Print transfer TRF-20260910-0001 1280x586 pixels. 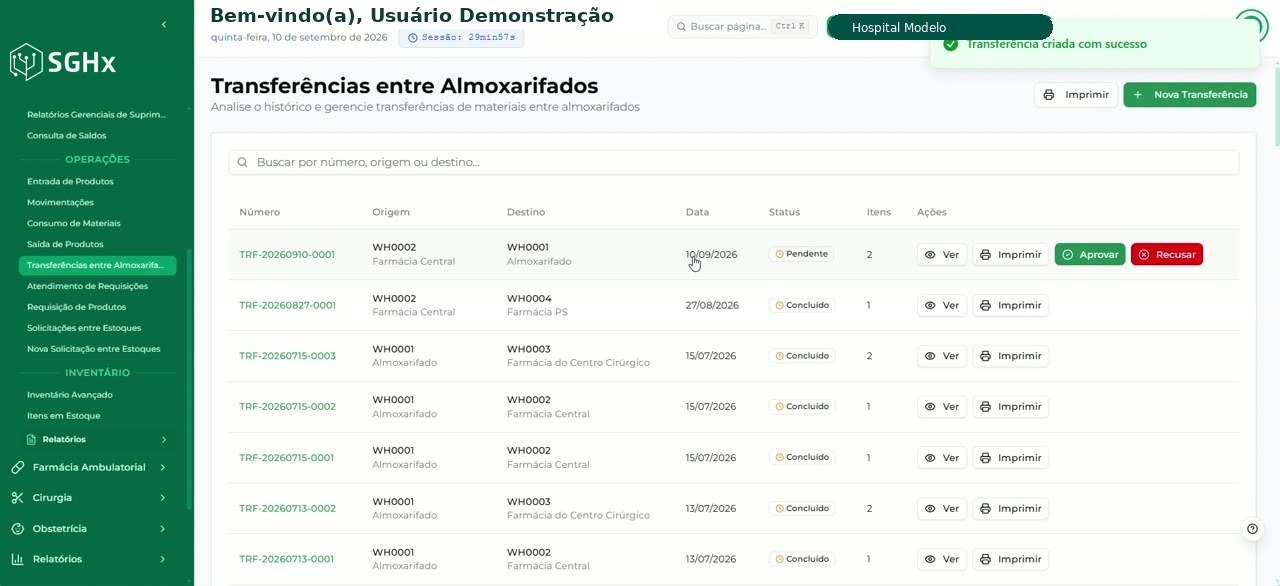(1011, 255)
